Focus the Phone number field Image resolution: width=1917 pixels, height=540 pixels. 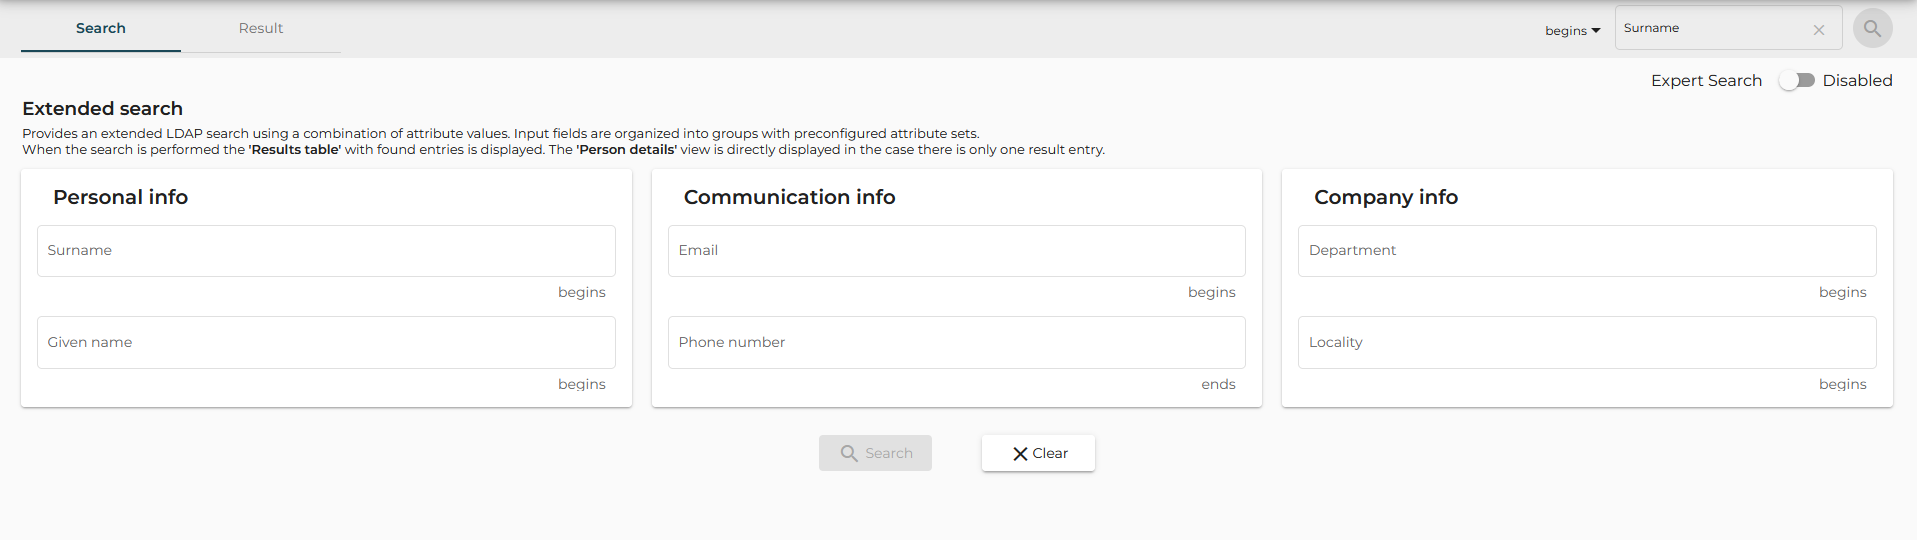pos(956,343)
